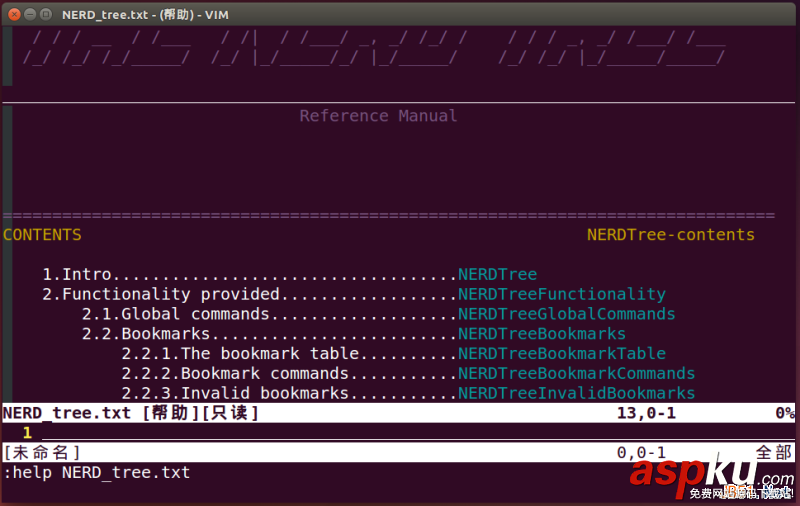The image size is (800, 506).
Task: Click '2.2.3.Invalid bookmarks' entry
Action: [x=236, y=393]
